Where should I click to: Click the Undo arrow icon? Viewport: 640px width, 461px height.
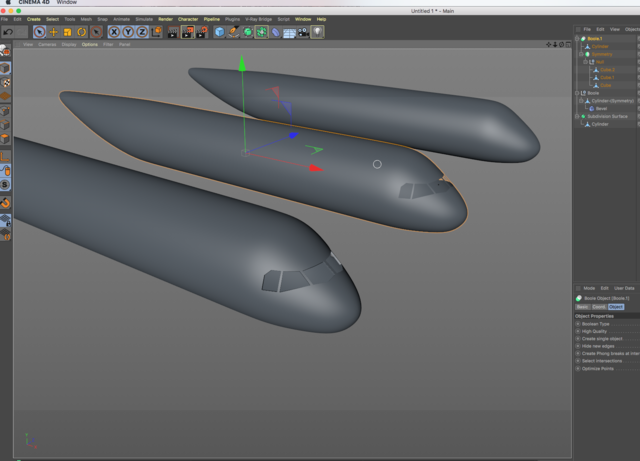8,32
